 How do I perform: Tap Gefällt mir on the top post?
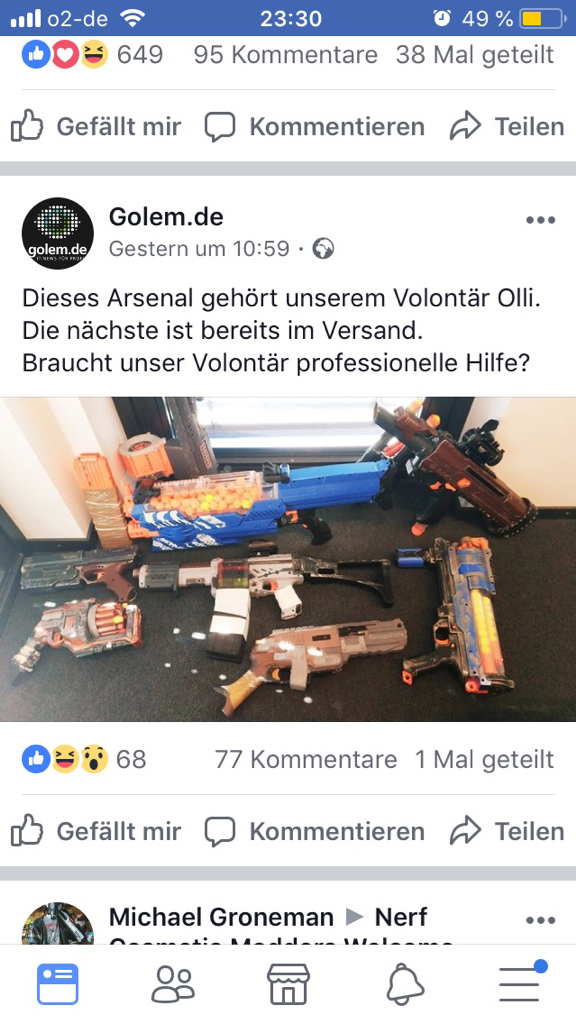(96, 126)
